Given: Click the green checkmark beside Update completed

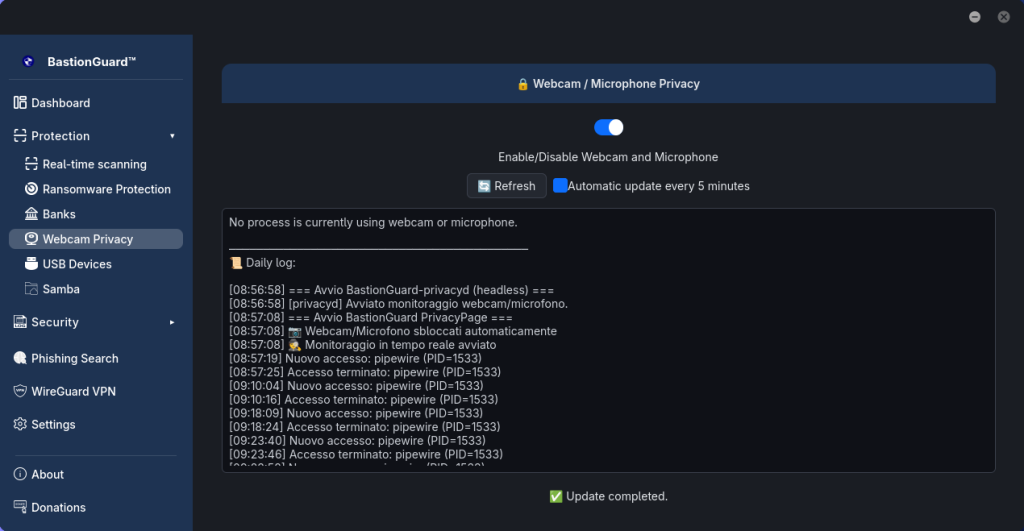Looking at the screenshot, I should [556, 497].
